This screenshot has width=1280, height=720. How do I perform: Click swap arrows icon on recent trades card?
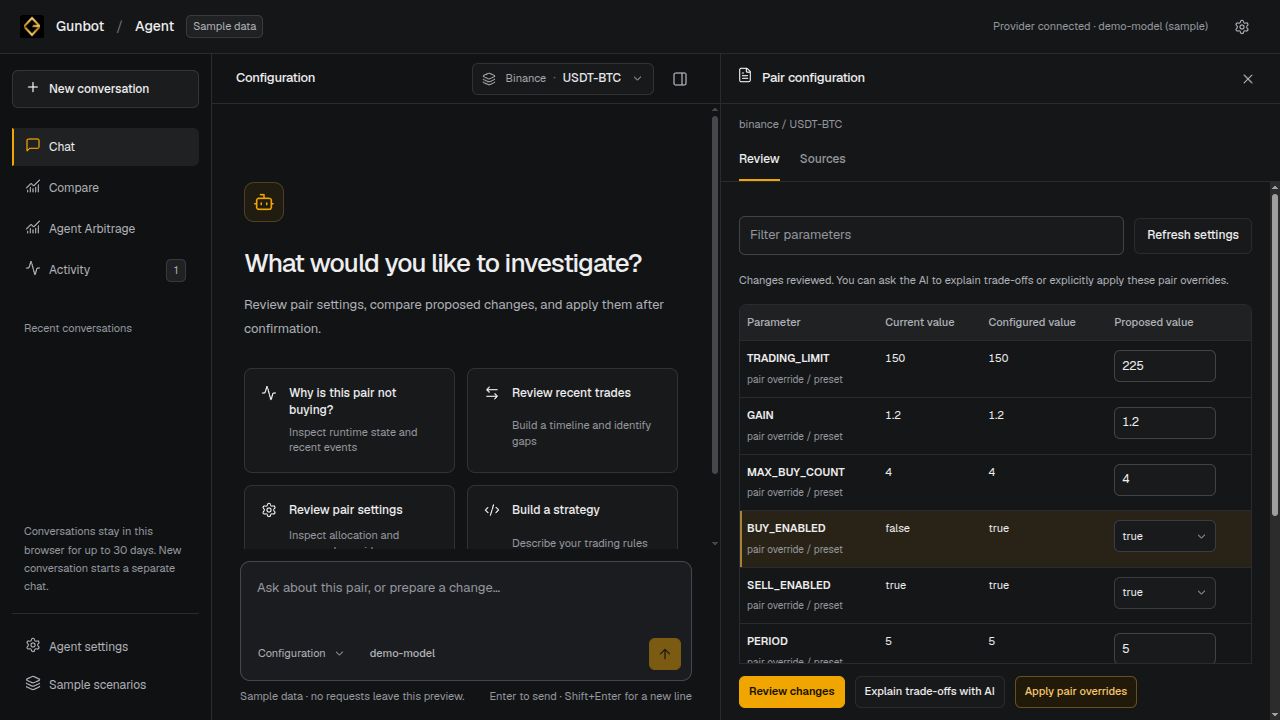492,393
